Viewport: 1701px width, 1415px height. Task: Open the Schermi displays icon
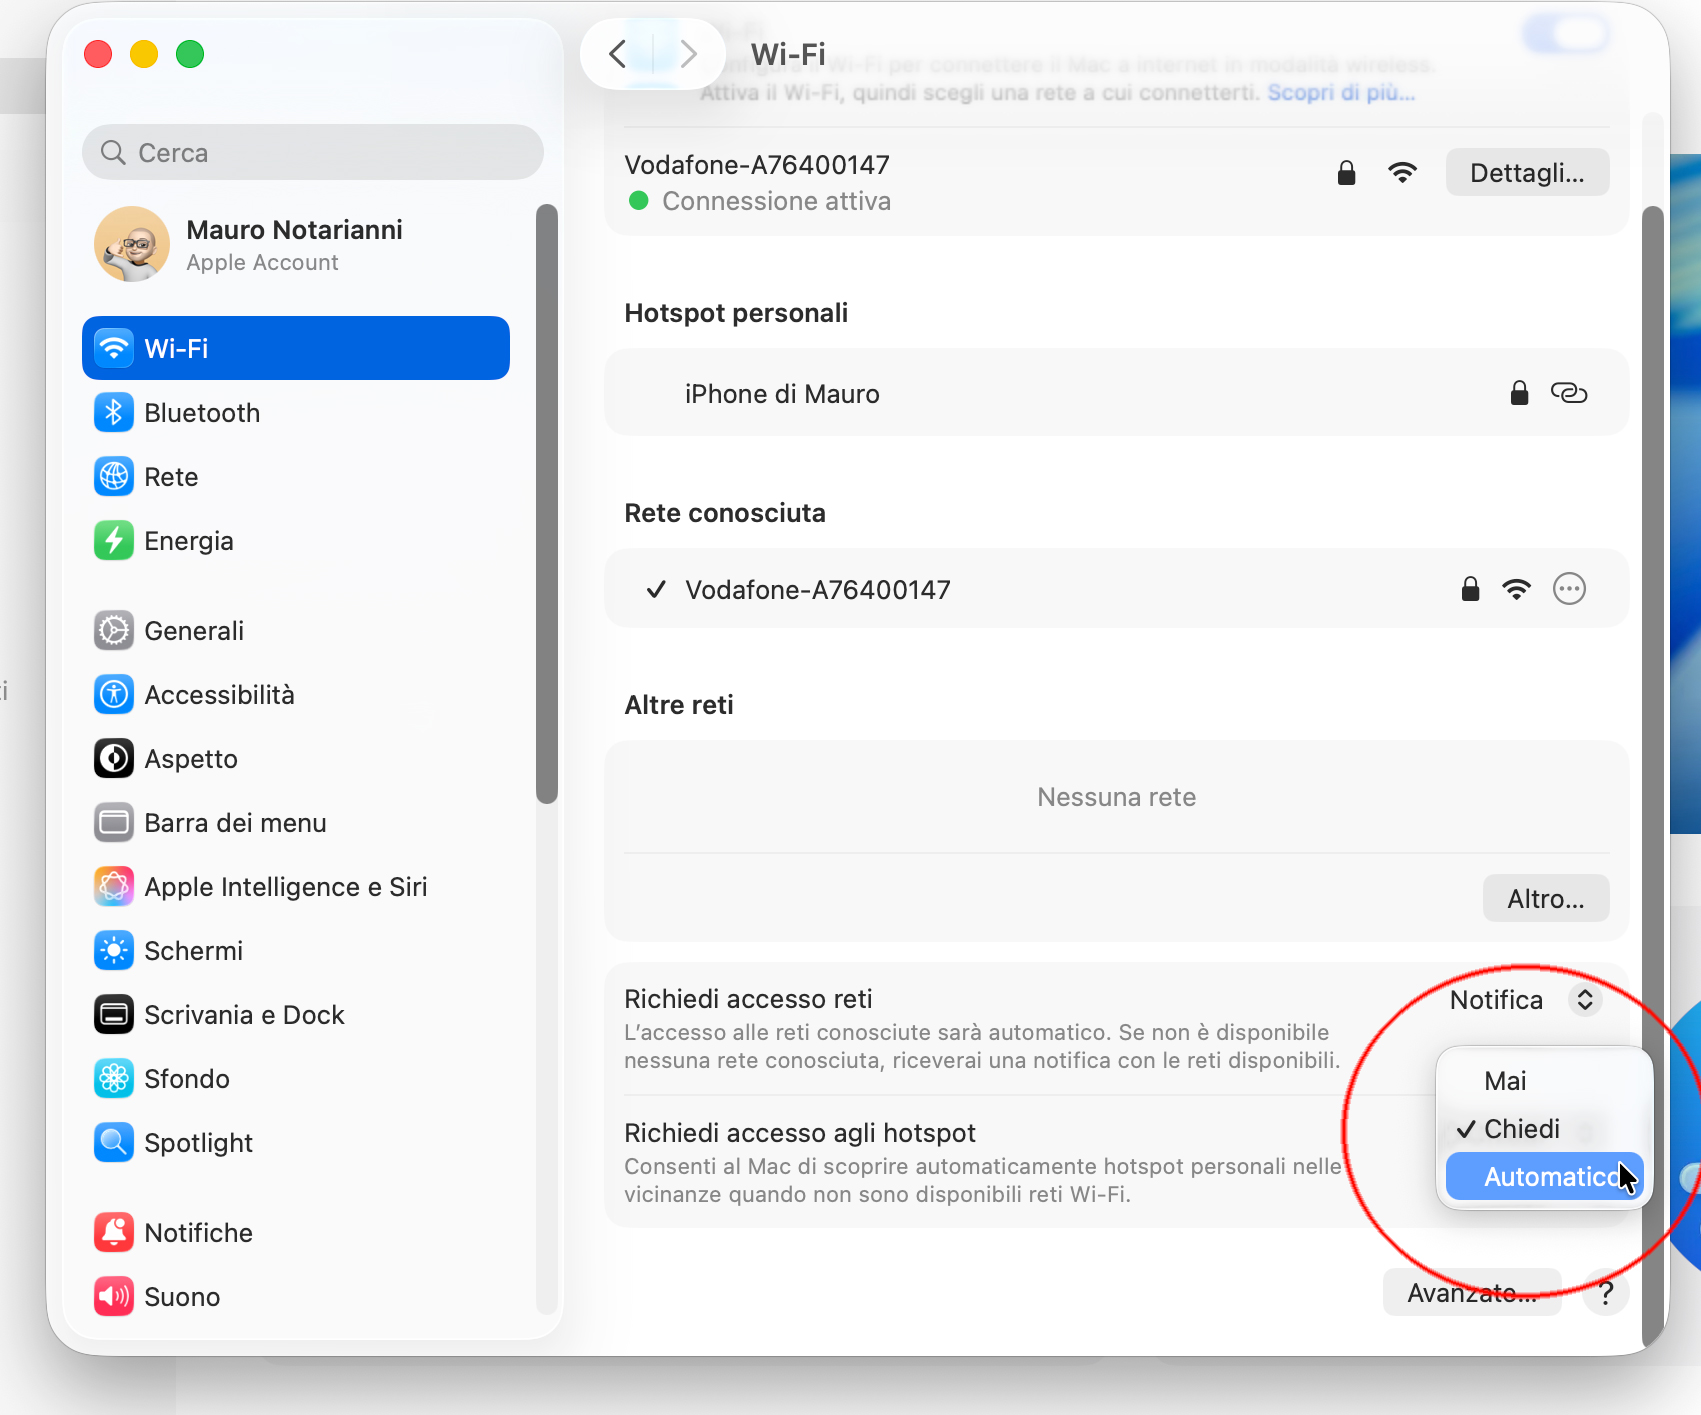coord(114,950)
